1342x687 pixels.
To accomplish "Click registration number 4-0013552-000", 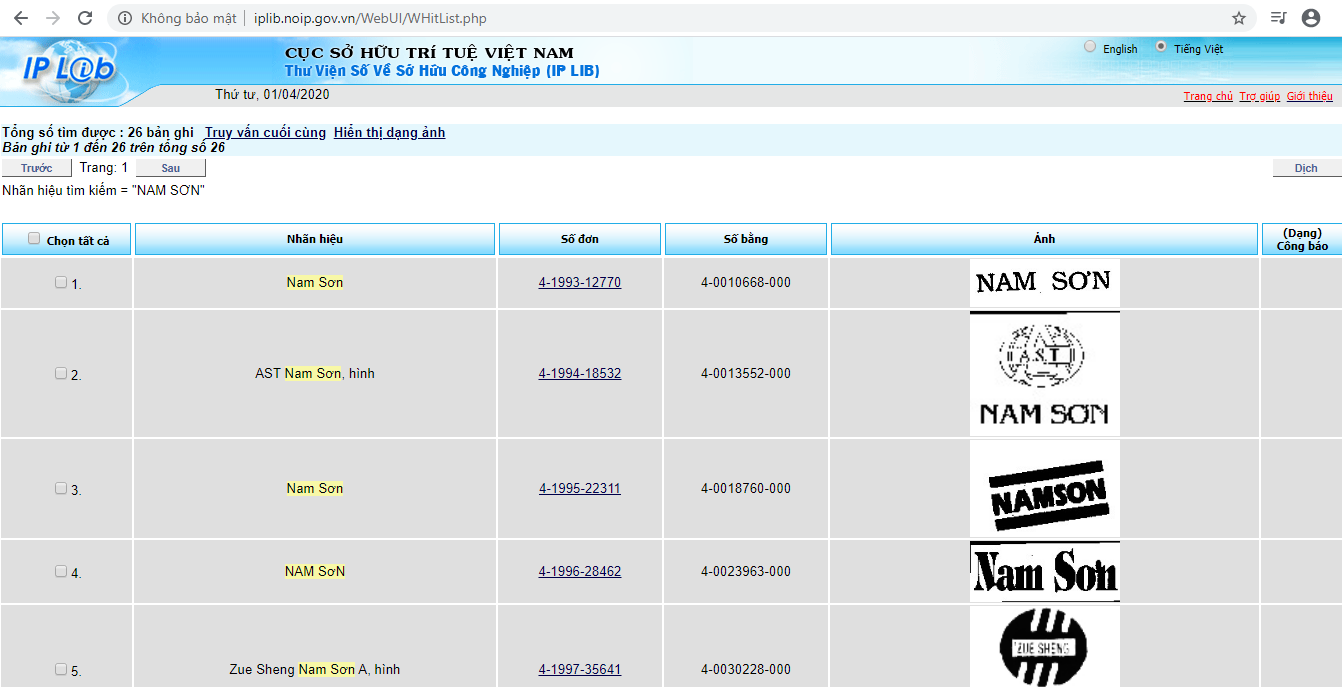I will click(x=746, y=373).
